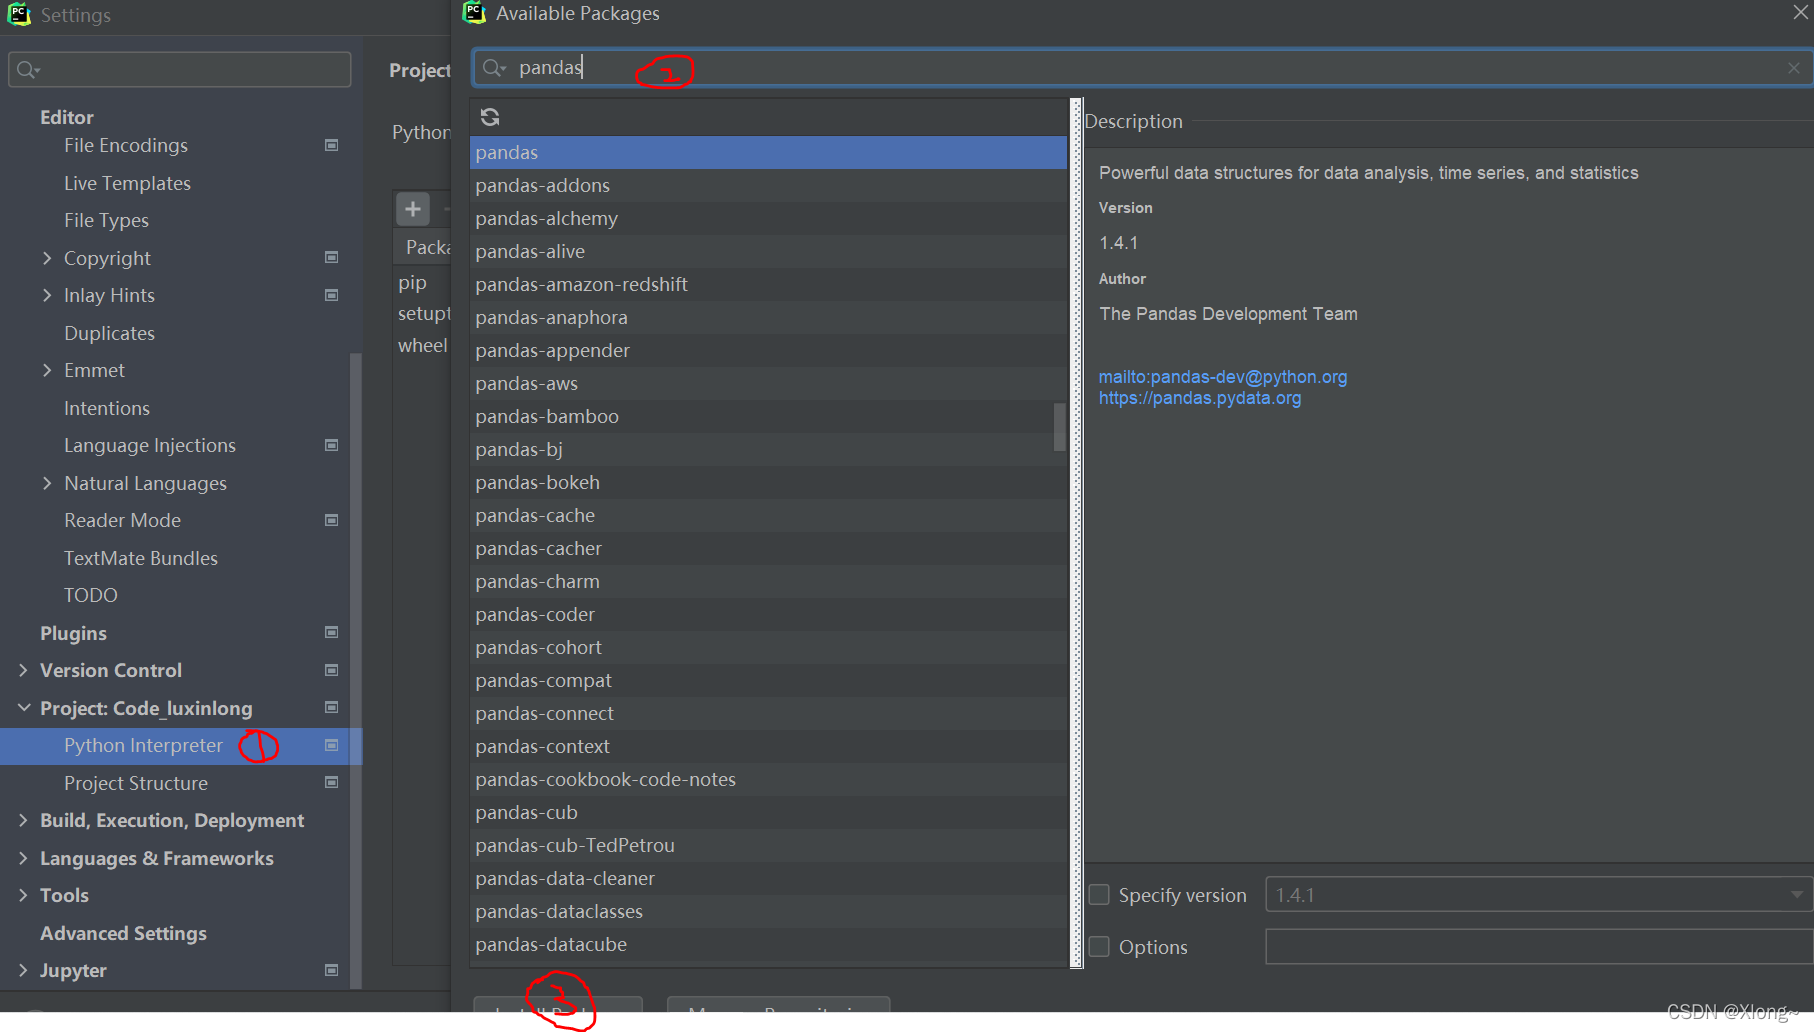Click the reload packages list icon
Viewport: 1814px width, 1032px height.
[x=490, y=117]
